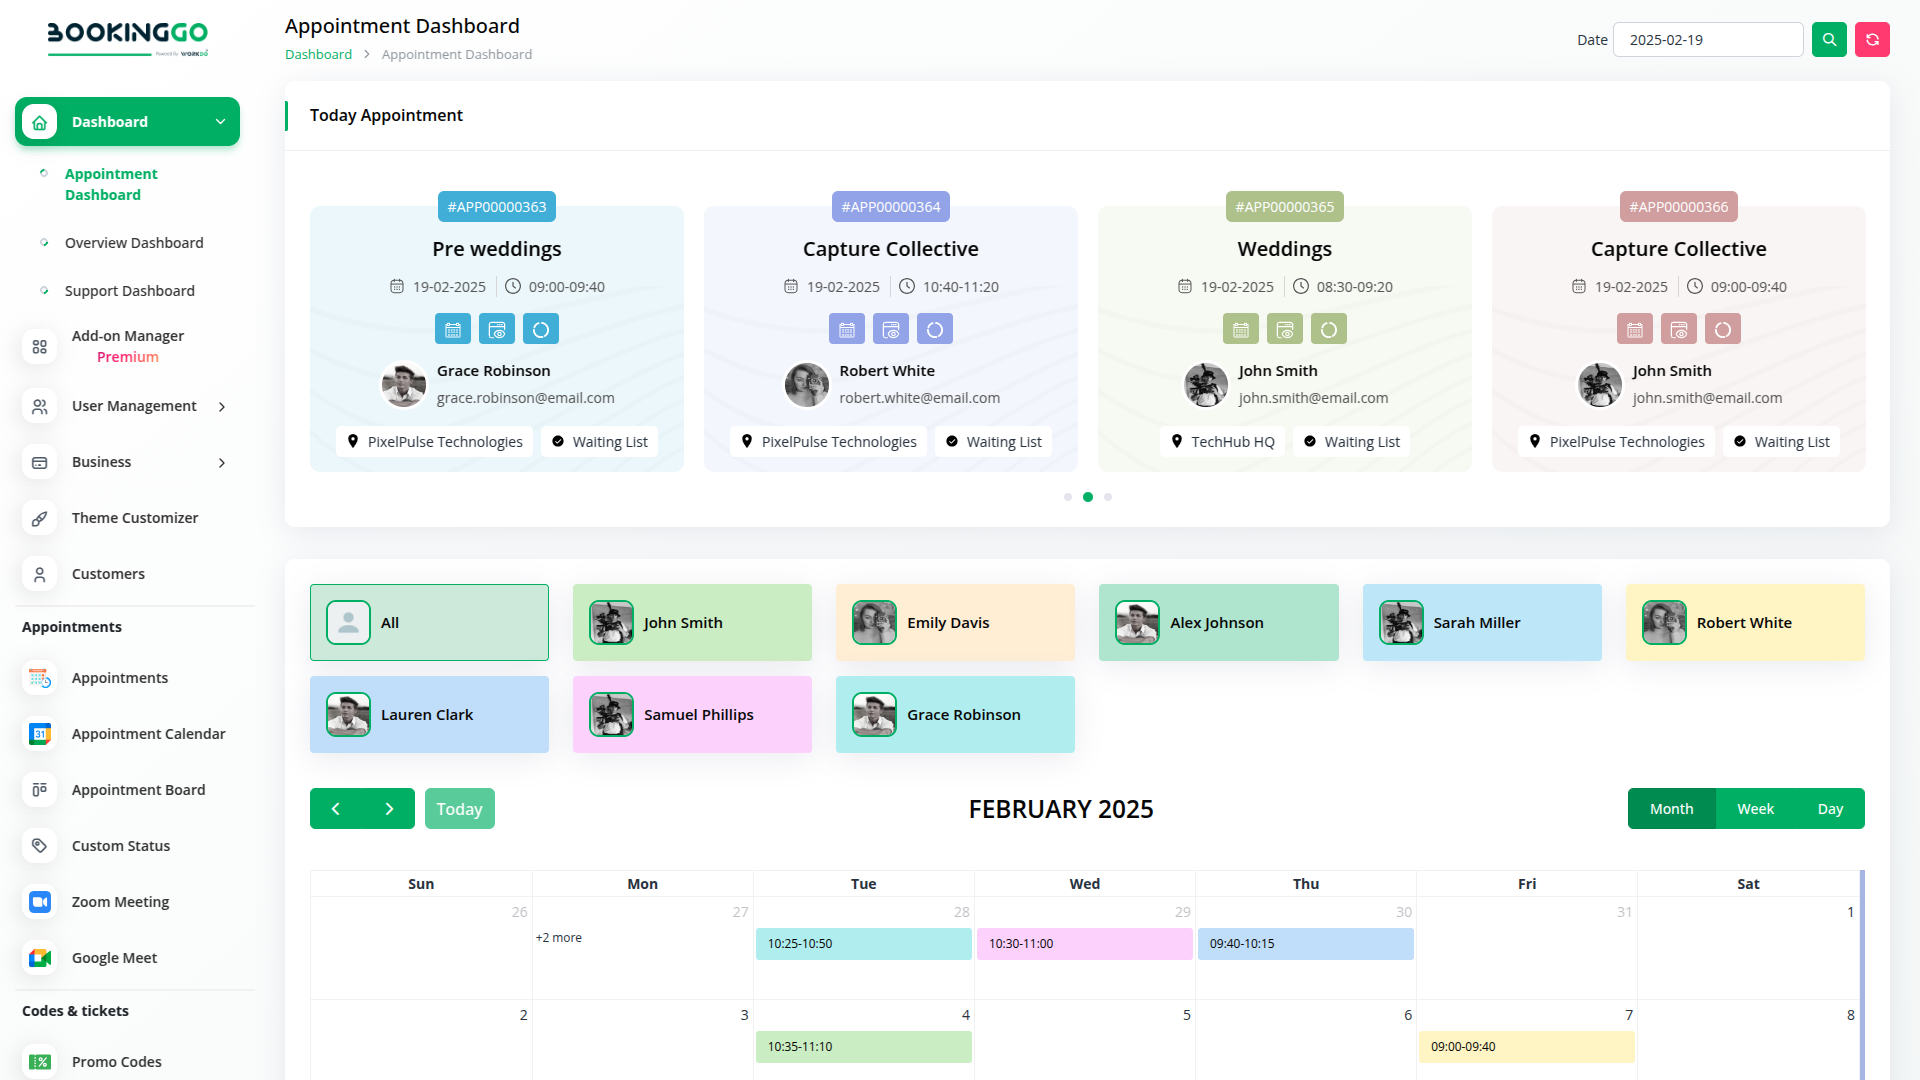
Task: Open Zoom Meeting from the sidebar
Action: coord(120,902)
